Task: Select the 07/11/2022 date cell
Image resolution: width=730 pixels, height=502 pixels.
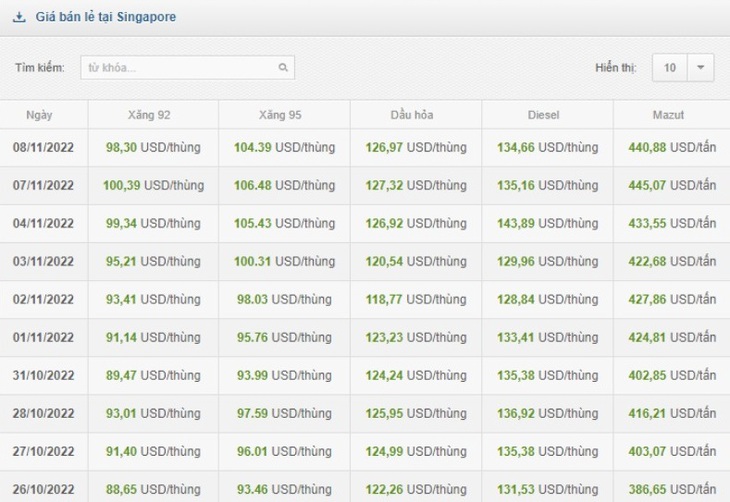Action: (x=43, y=185)
